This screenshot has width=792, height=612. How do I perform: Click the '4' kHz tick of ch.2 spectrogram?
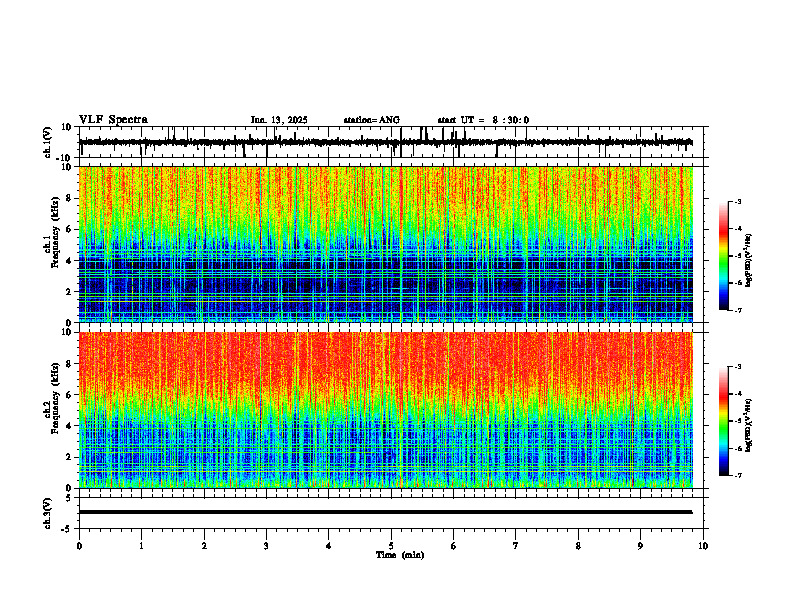[x=69, y=426]
